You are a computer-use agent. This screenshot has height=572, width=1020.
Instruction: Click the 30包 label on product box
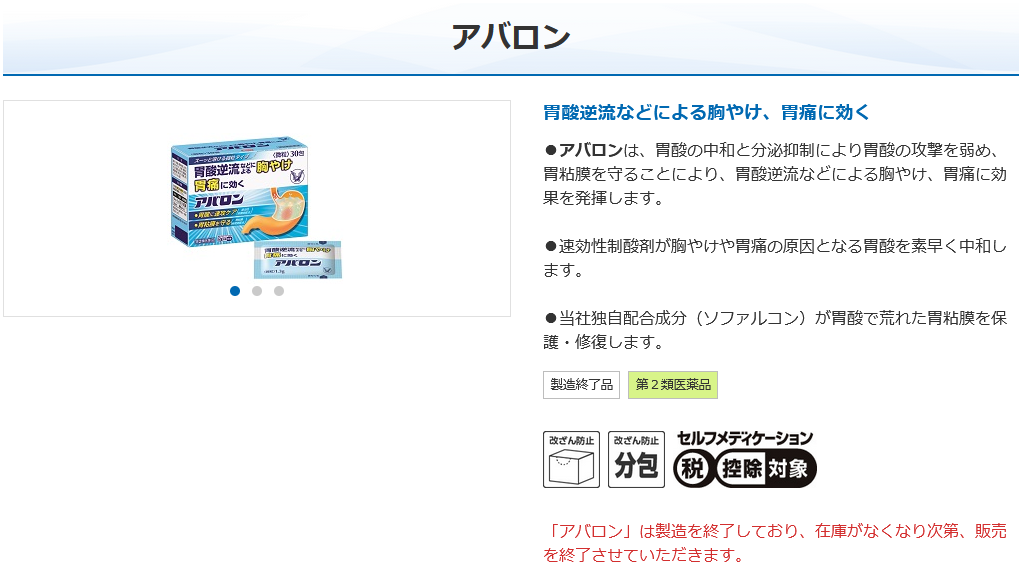289,155
